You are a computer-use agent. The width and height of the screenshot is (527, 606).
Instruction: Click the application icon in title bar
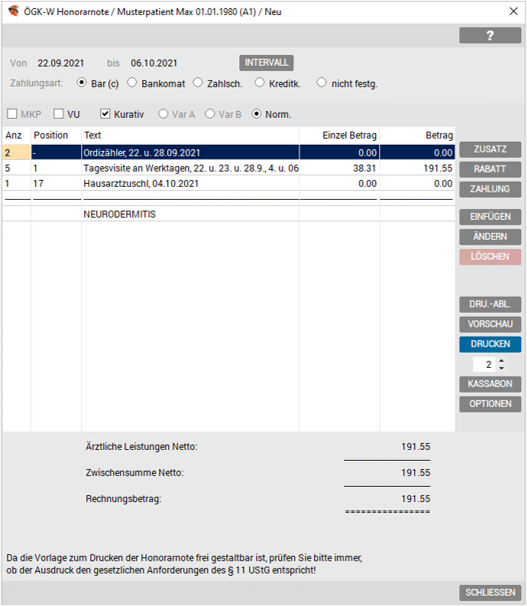pyautogui.click(x=14, y=11)
